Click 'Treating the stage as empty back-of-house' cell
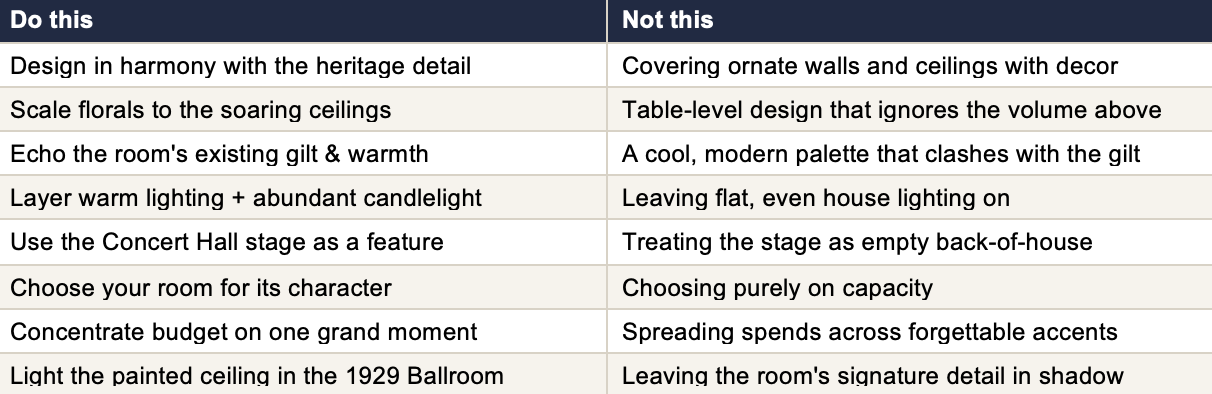This screenshot has width=1212, height=394. point(909,242)
